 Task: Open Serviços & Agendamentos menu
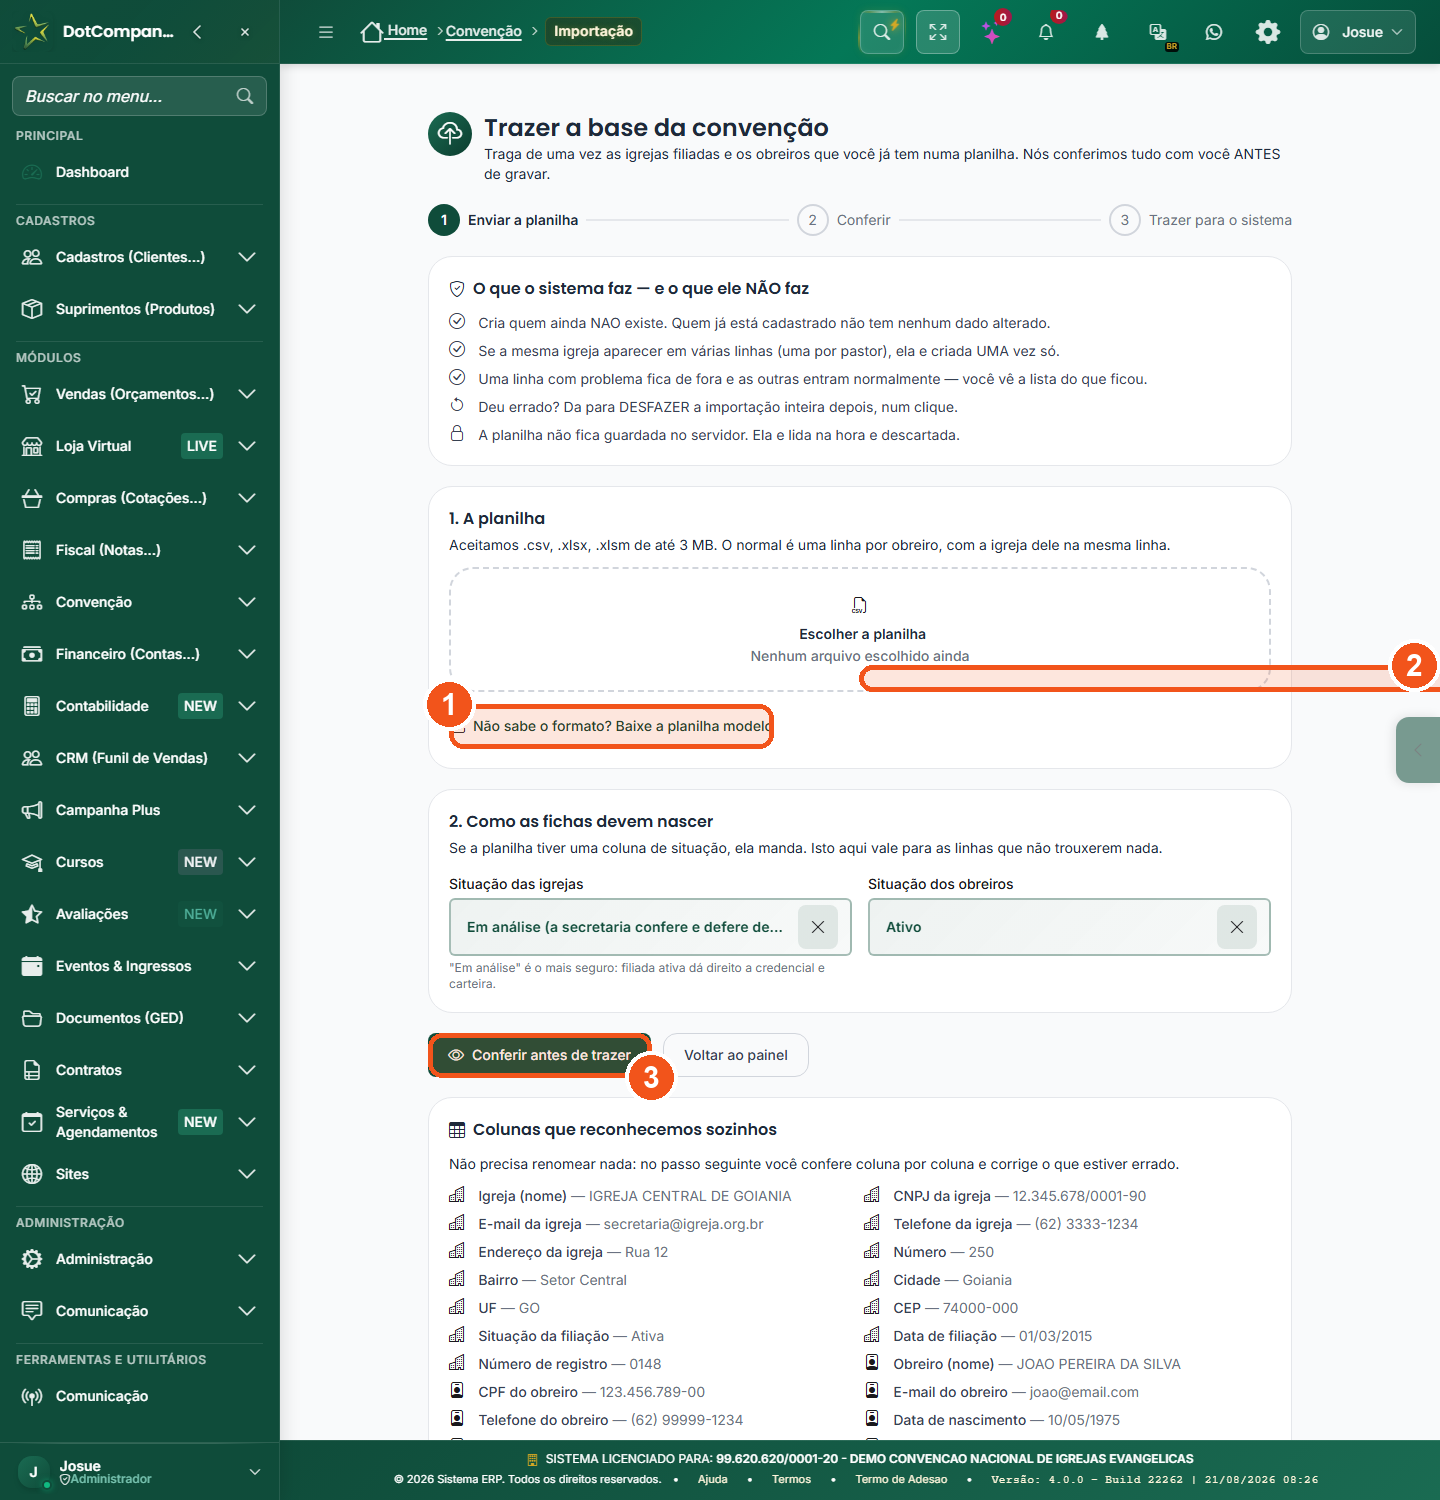(140, 1122)
